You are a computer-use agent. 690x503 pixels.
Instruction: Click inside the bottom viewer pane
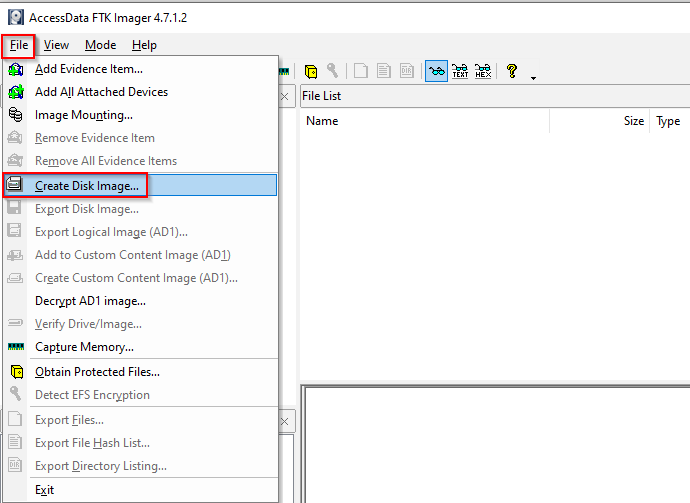496,444
